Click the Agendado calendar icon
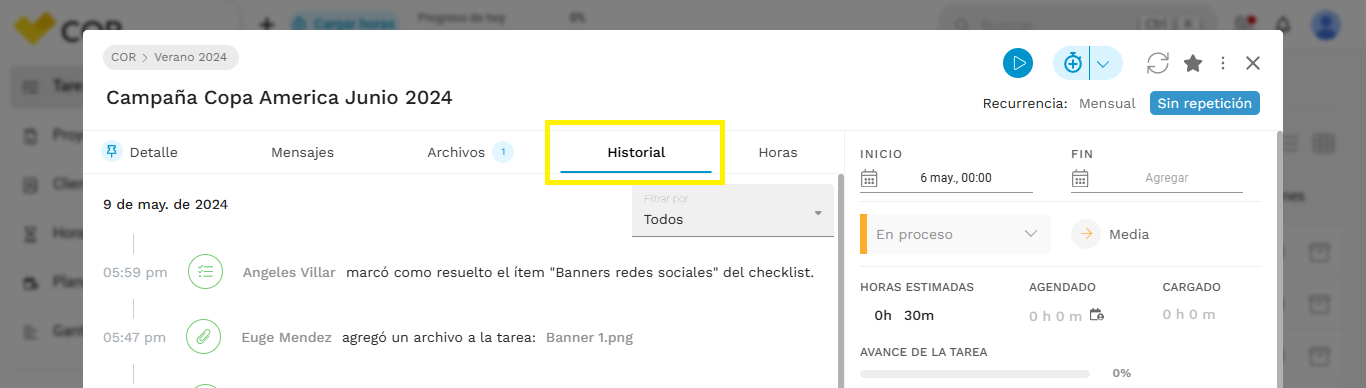Screen dimensions: 1366x388 tap(1097, 315)
